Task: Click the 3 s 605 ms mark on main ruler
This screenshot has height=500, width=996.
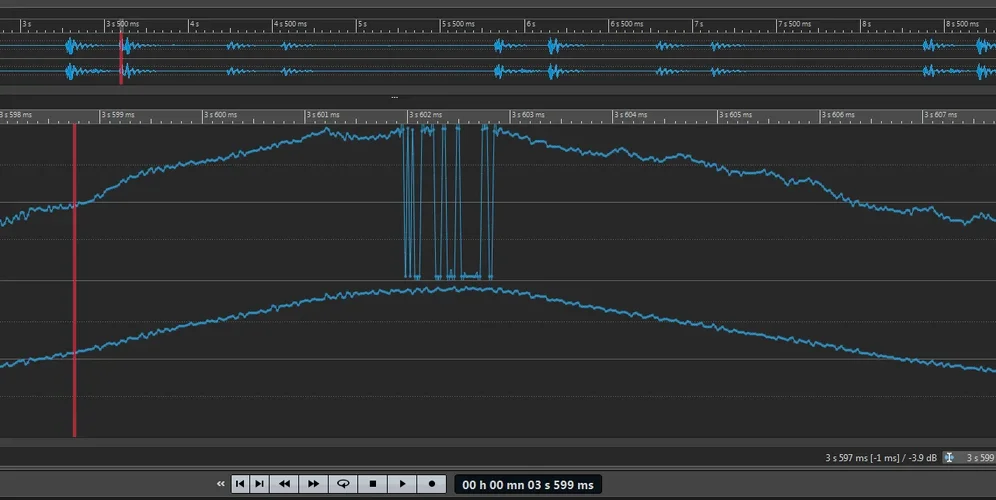Action: click(735, 115)
